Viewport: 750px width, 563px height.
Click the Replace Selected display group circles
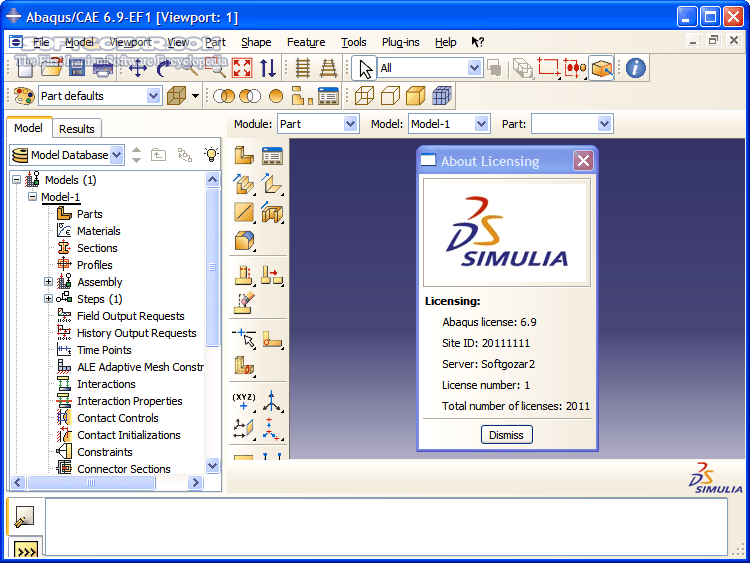click(x=223, y=96)
